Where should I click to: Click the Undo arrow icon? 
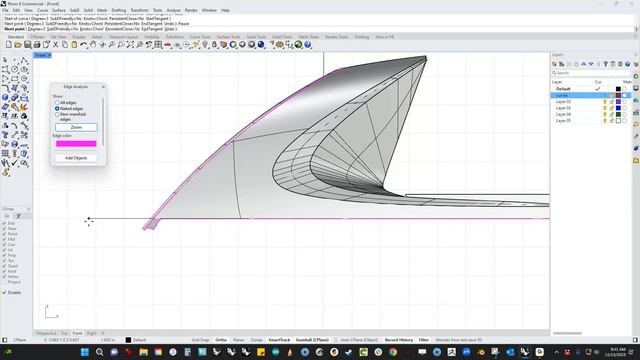point(84,44)
